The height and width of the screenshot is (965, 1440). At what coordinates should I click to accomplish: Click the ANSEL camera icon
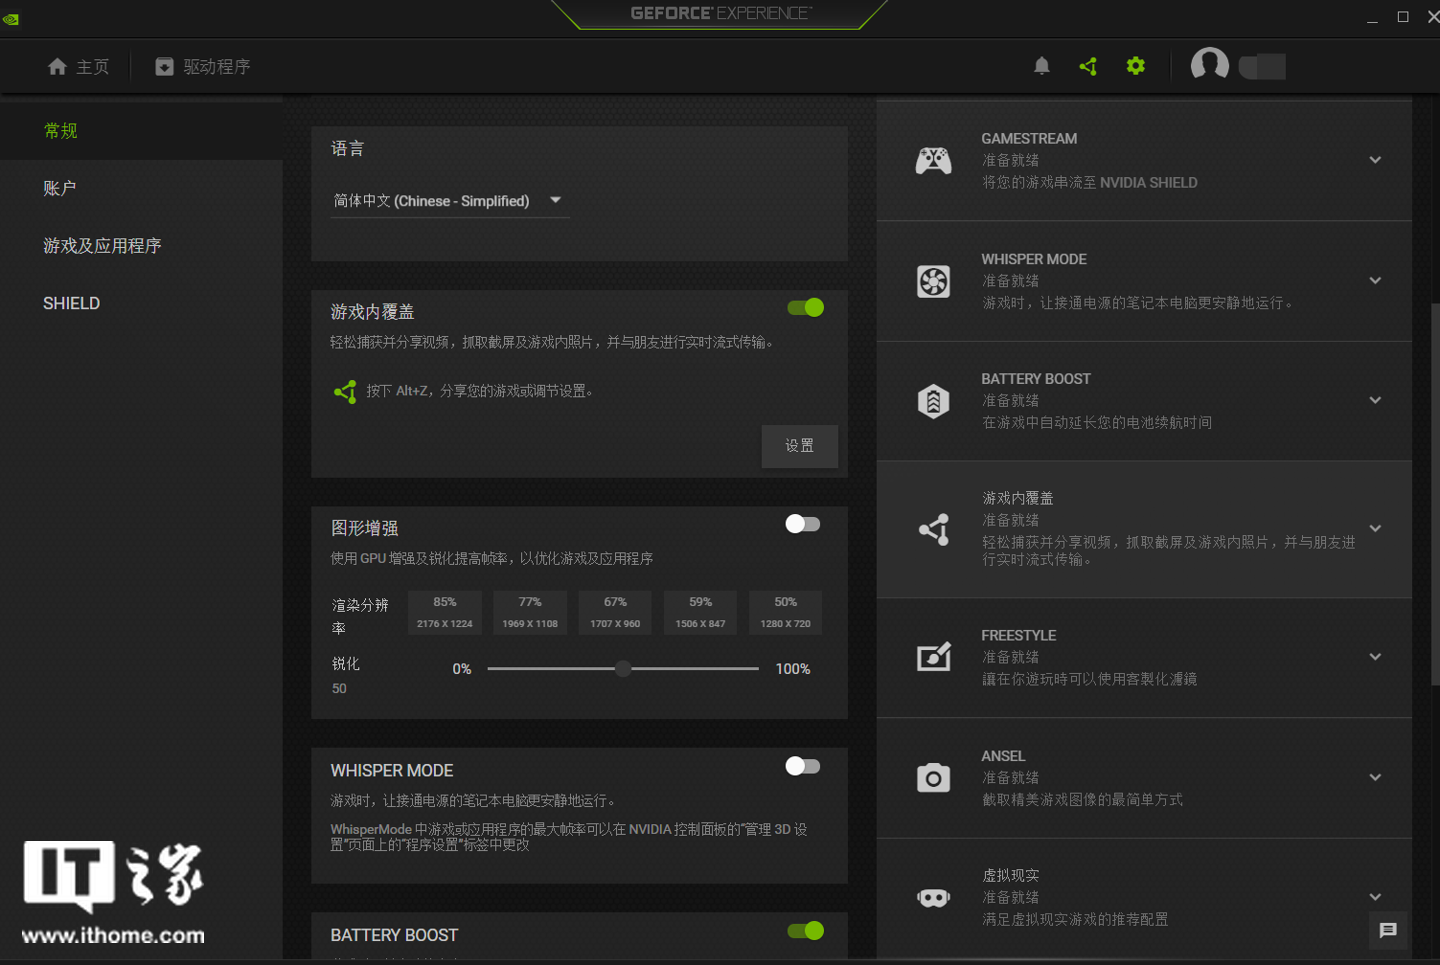[x=933, y=777]
